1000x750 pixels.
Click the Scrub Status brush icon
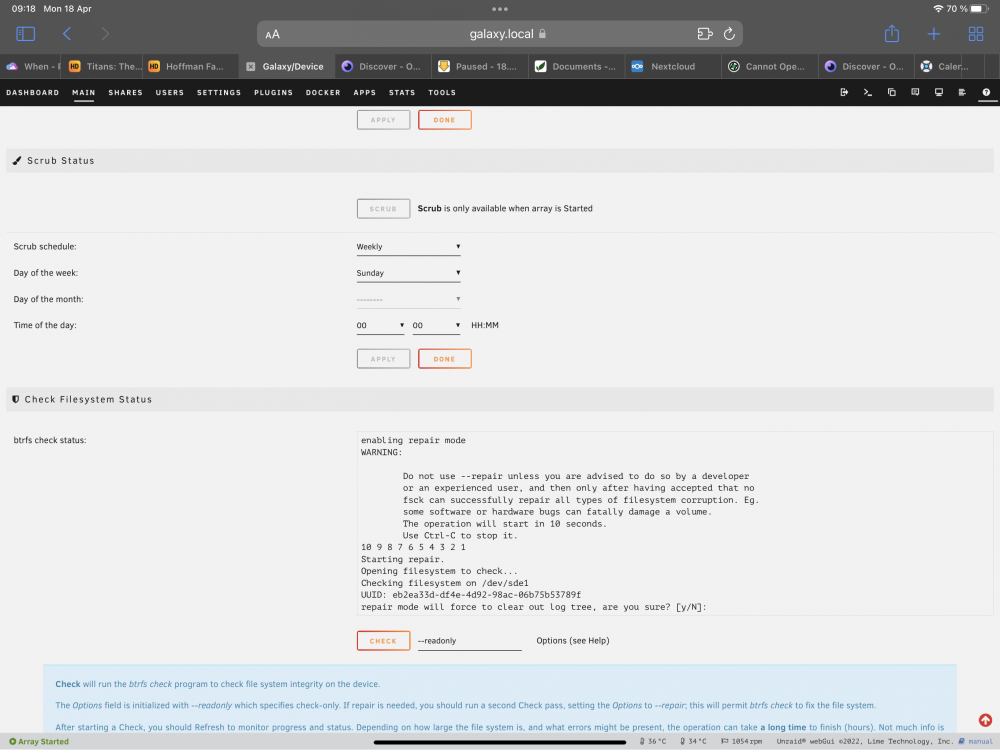tap(17, 161)
